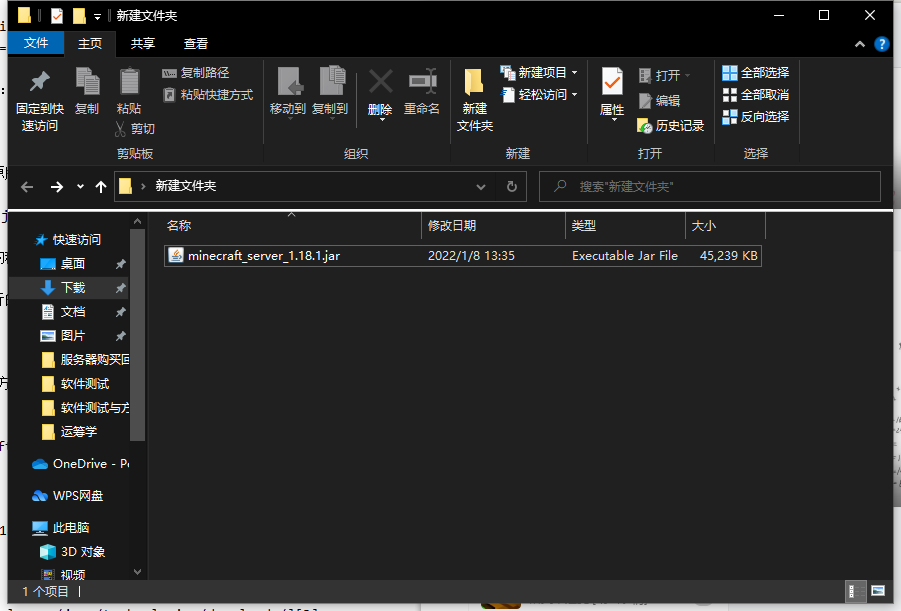Open Easy access (轻松访问) dropdown
This screenshot has height=611, width=901.
click(x=538, y=94)
